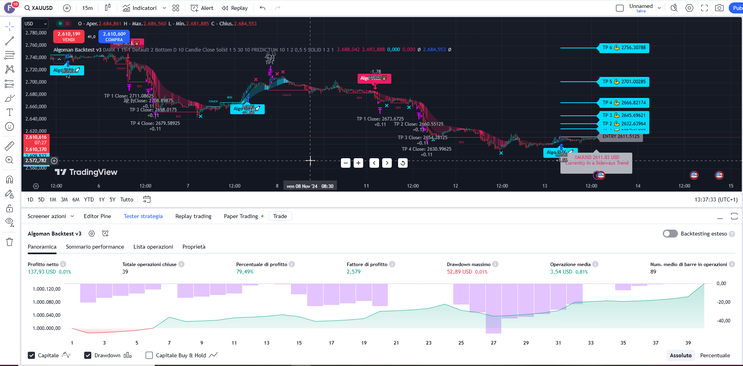Select the brush drawing tool
The width and height of the screenshot is (743, 366).
pos(9,98)
